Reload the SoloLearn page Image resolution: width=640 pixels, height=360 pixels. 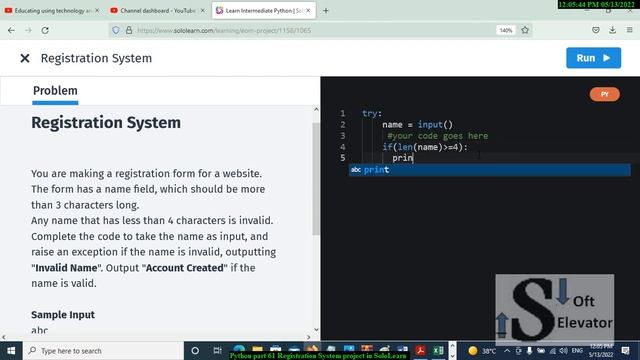click(x=45, y=30)
